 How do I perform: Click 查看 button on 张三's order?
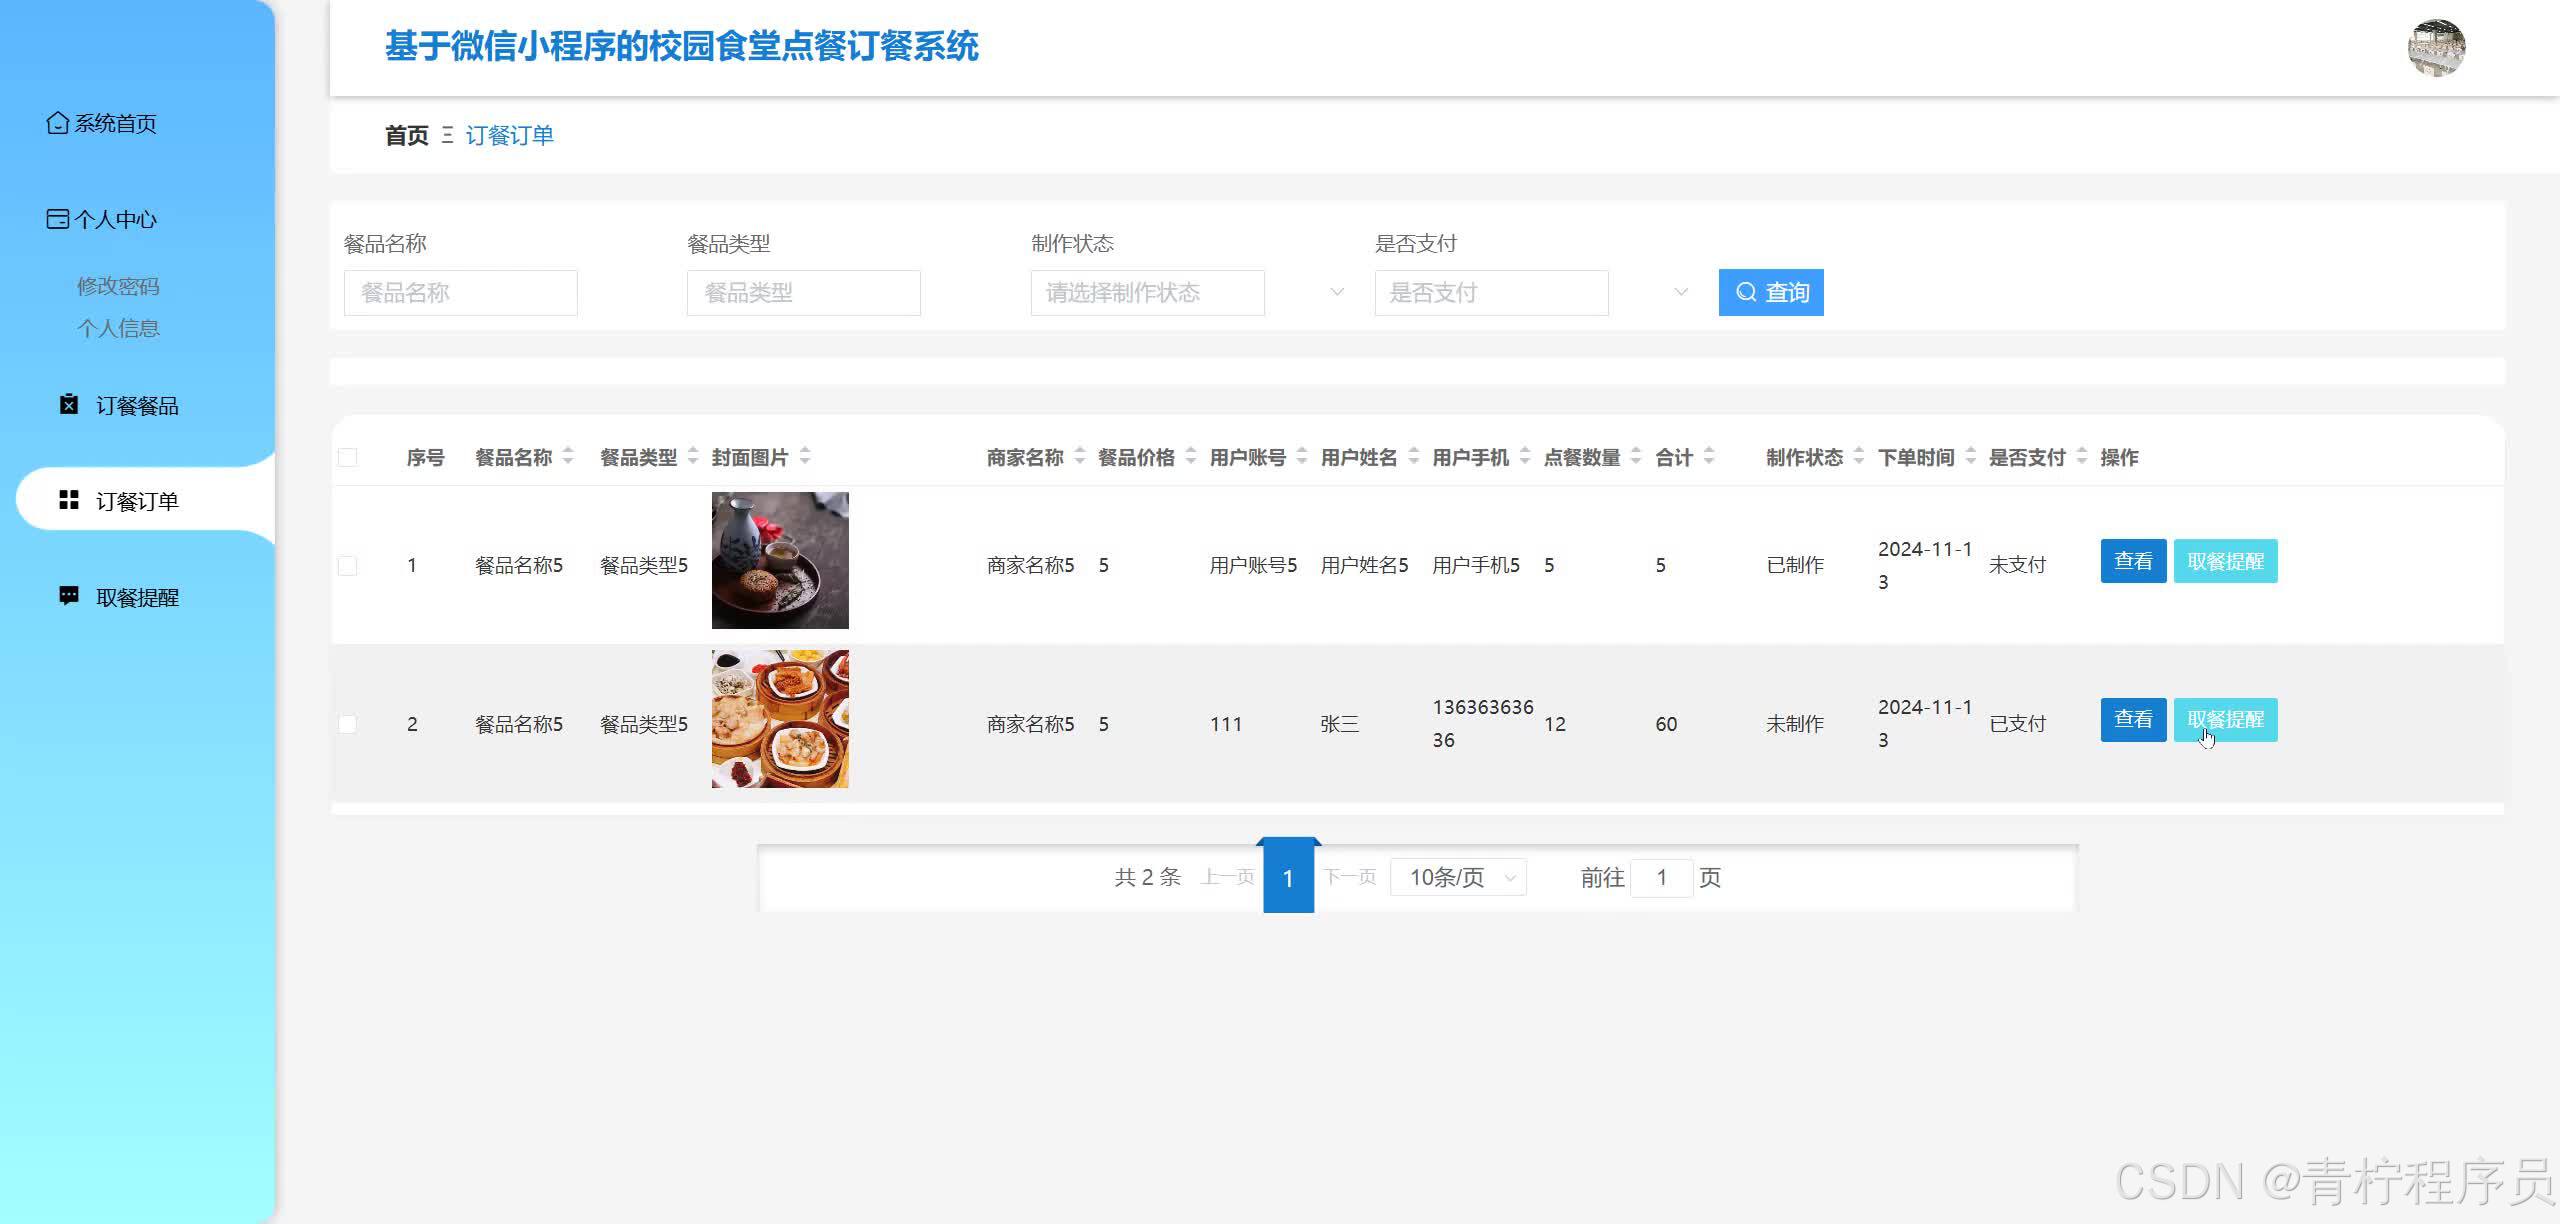[2133, 719]
